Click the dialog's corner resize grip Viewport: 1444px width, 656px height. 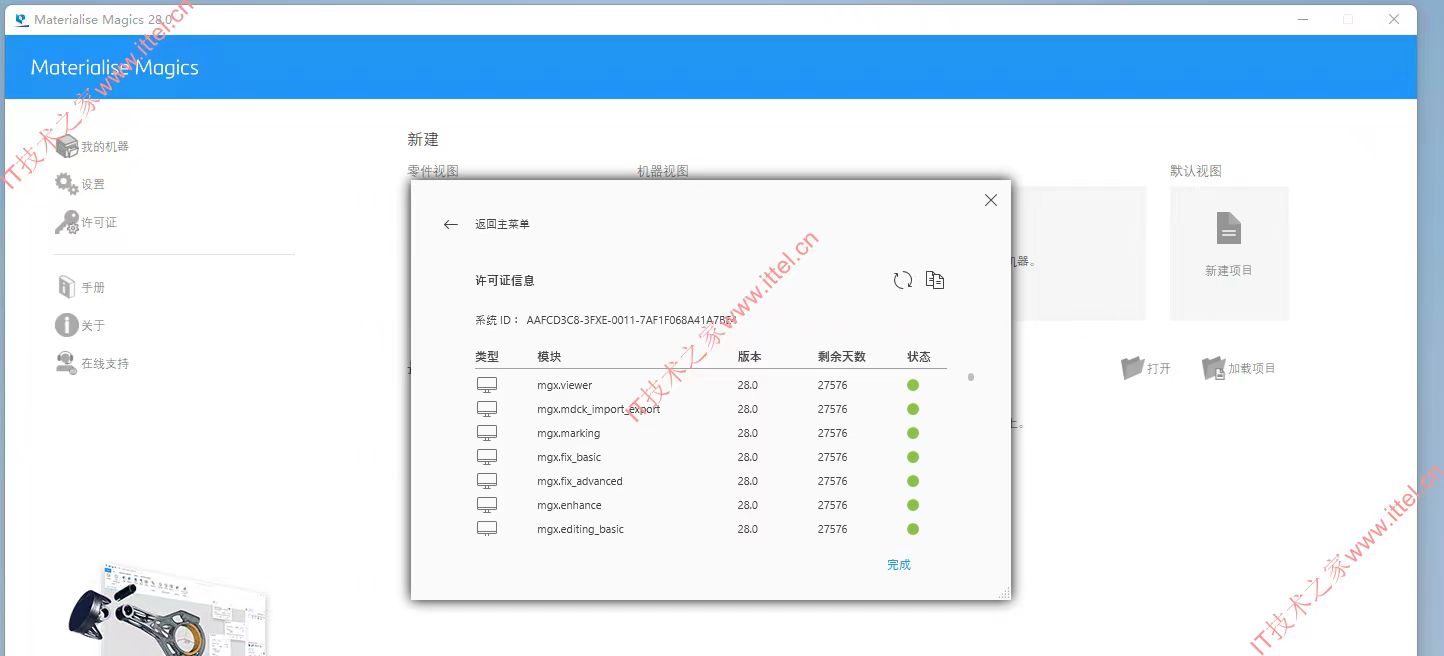point(1003,593)
